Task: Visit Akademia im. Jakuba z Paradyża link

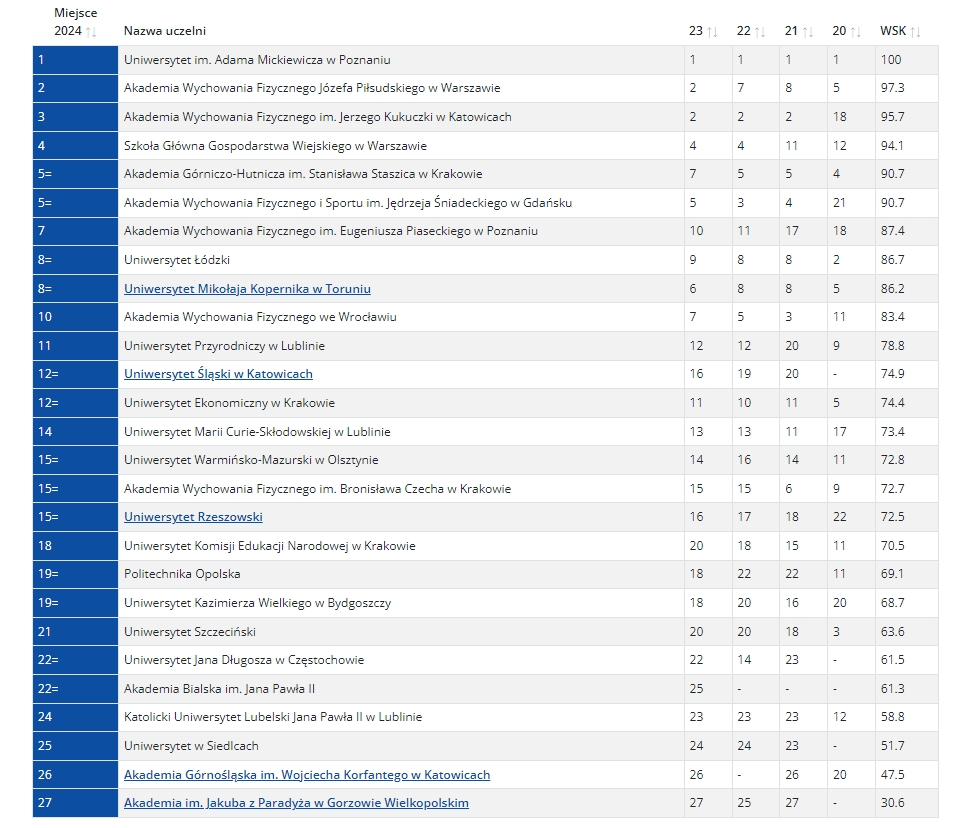Action: pyautogui.click(x=296, y=803)
